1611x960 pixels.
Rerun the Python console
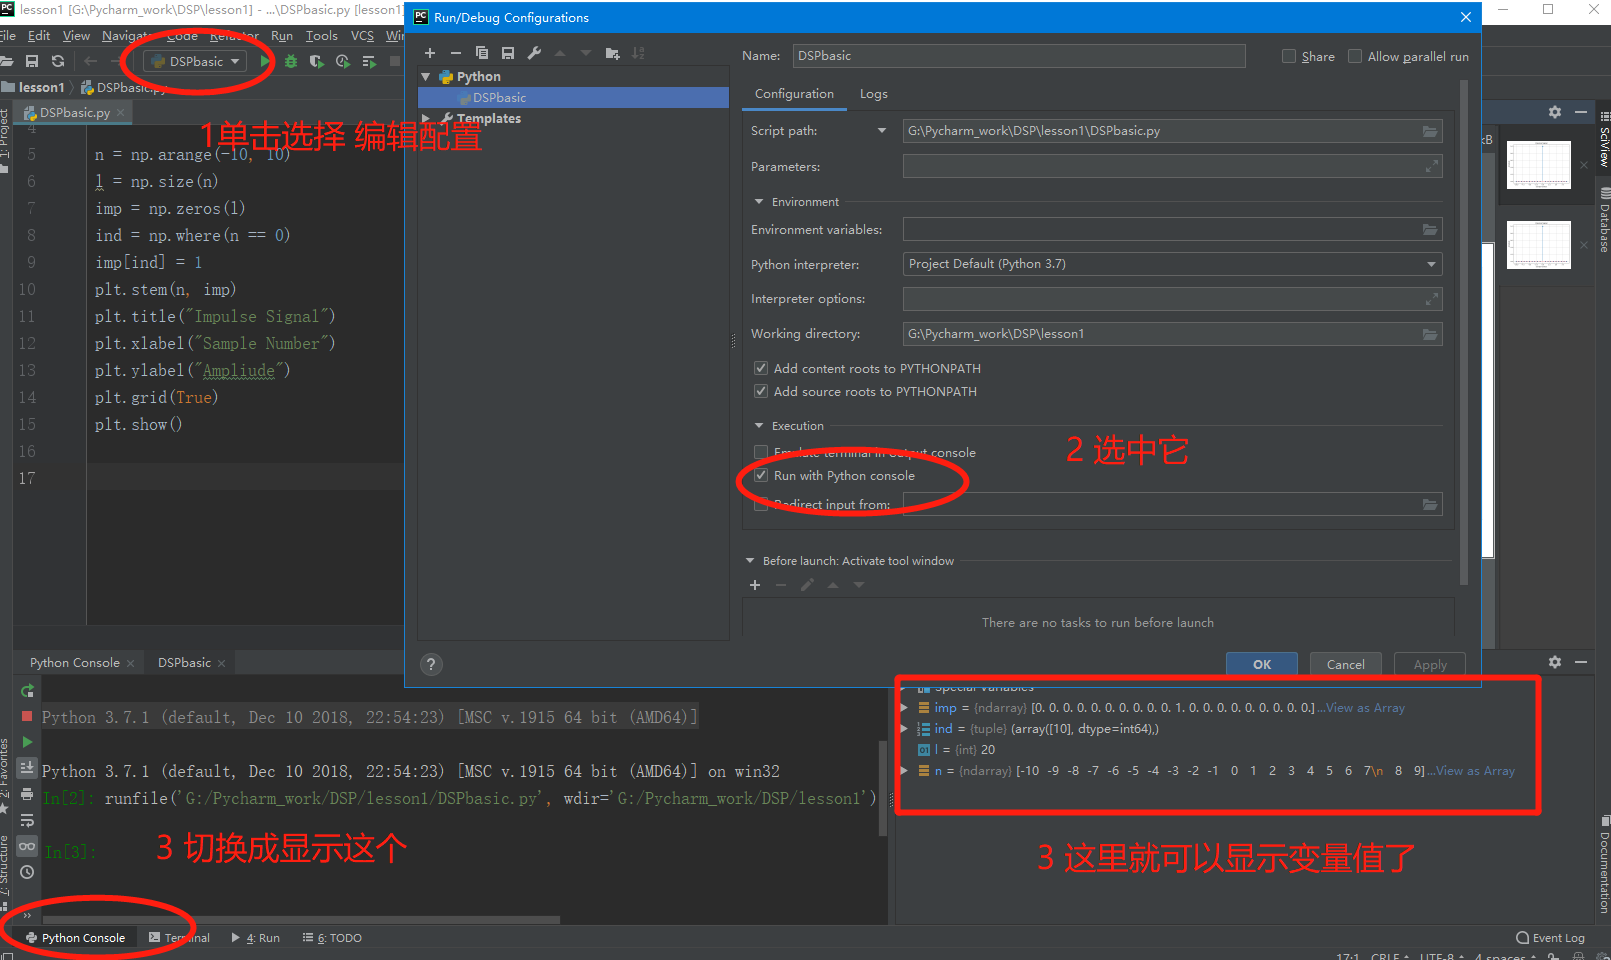coord(27,691)
